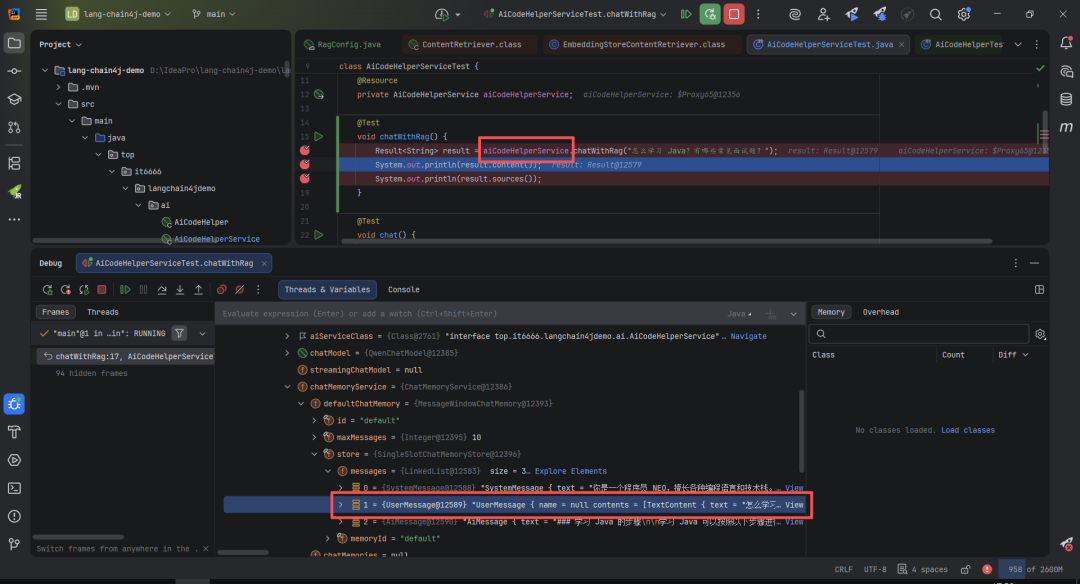Toggle read-only lock in status bar
Screen dimensions: 1080x584
point(966,570)
